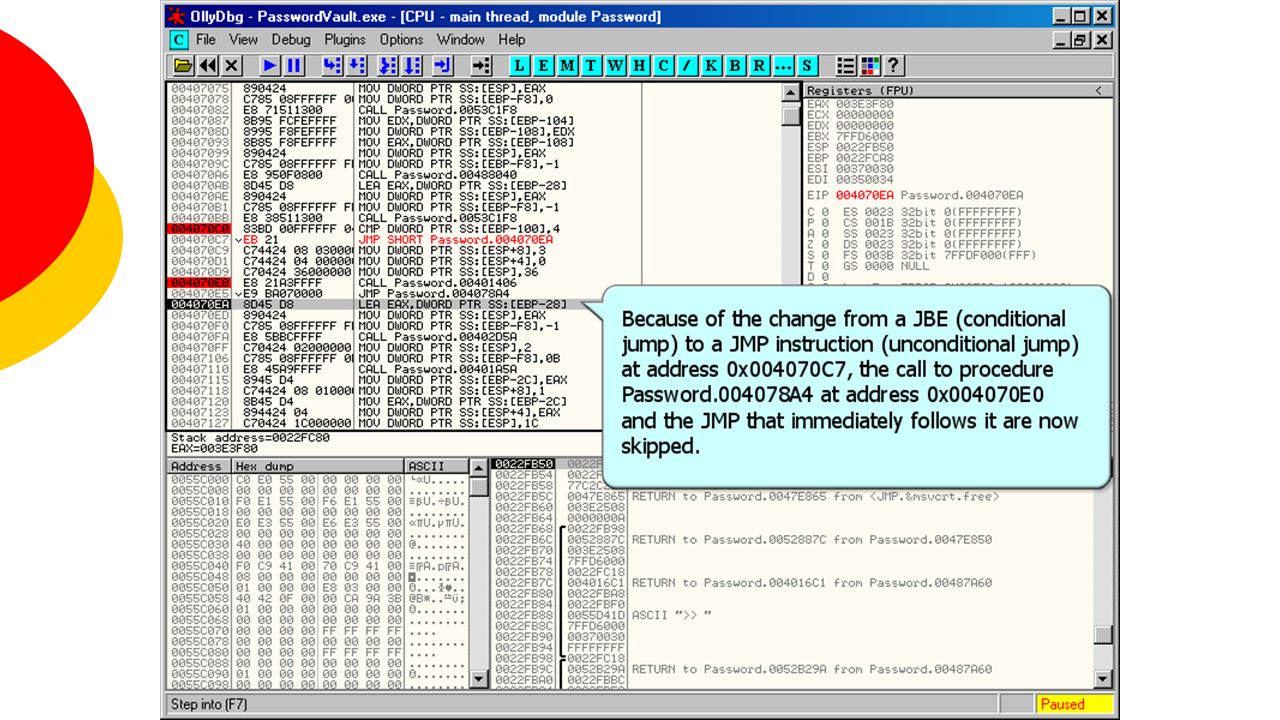The height and width of the screenshot is (720, 1280).
Task: Show Breakpoints with B button
Action: click(736, 65)
